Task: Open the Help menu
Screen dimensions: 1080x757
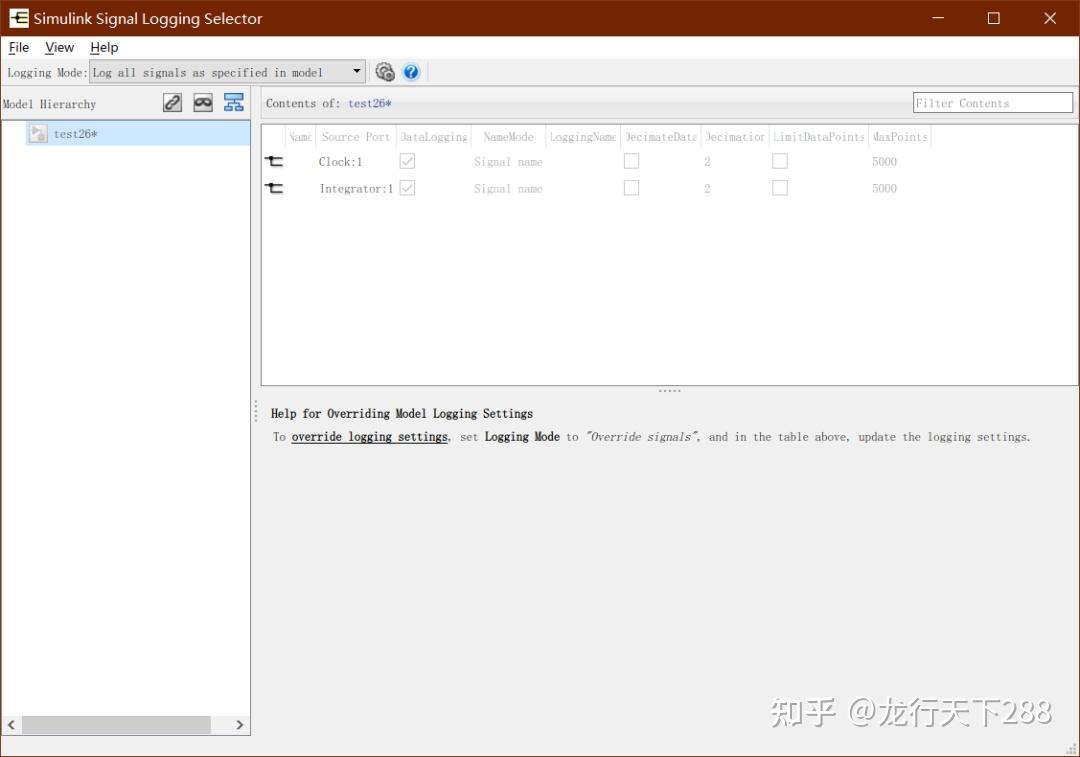Action: 104,47
